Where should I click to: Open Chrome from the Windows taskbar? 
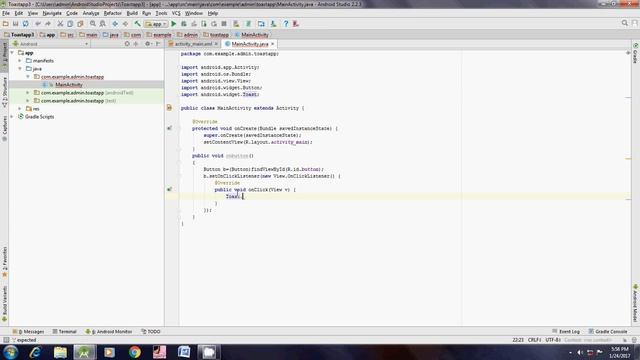[x=134, y=352]
